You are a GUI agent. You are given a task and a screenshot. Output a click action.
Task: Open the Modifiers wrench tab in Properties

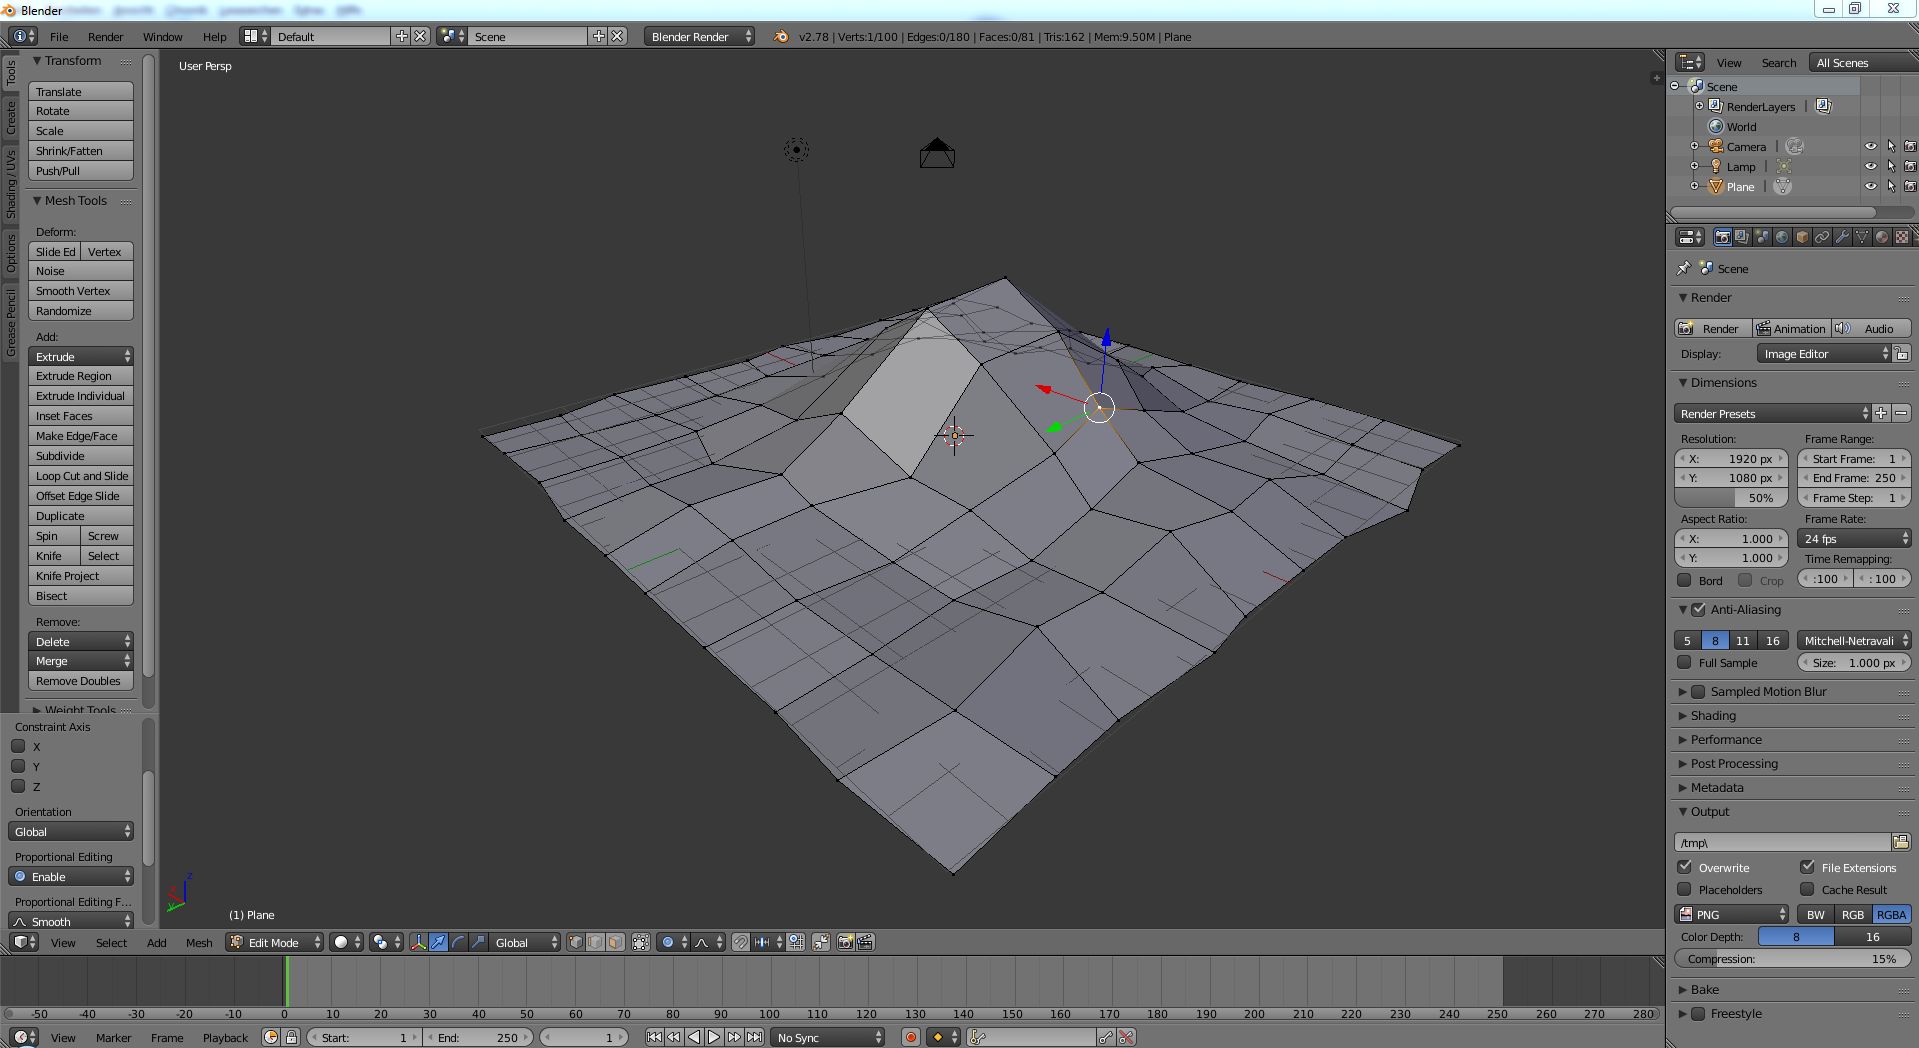coord(1842,237)
